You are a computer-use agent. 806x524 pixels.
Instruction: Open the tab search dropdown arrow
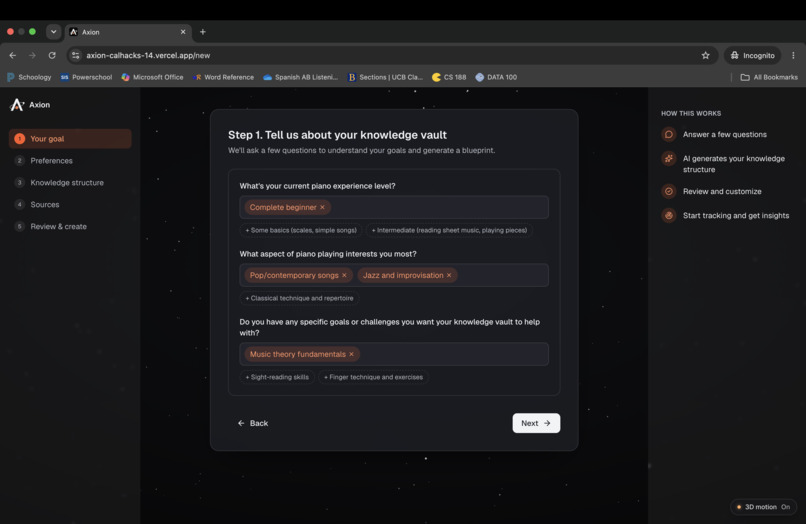click(x=53, y=32)
